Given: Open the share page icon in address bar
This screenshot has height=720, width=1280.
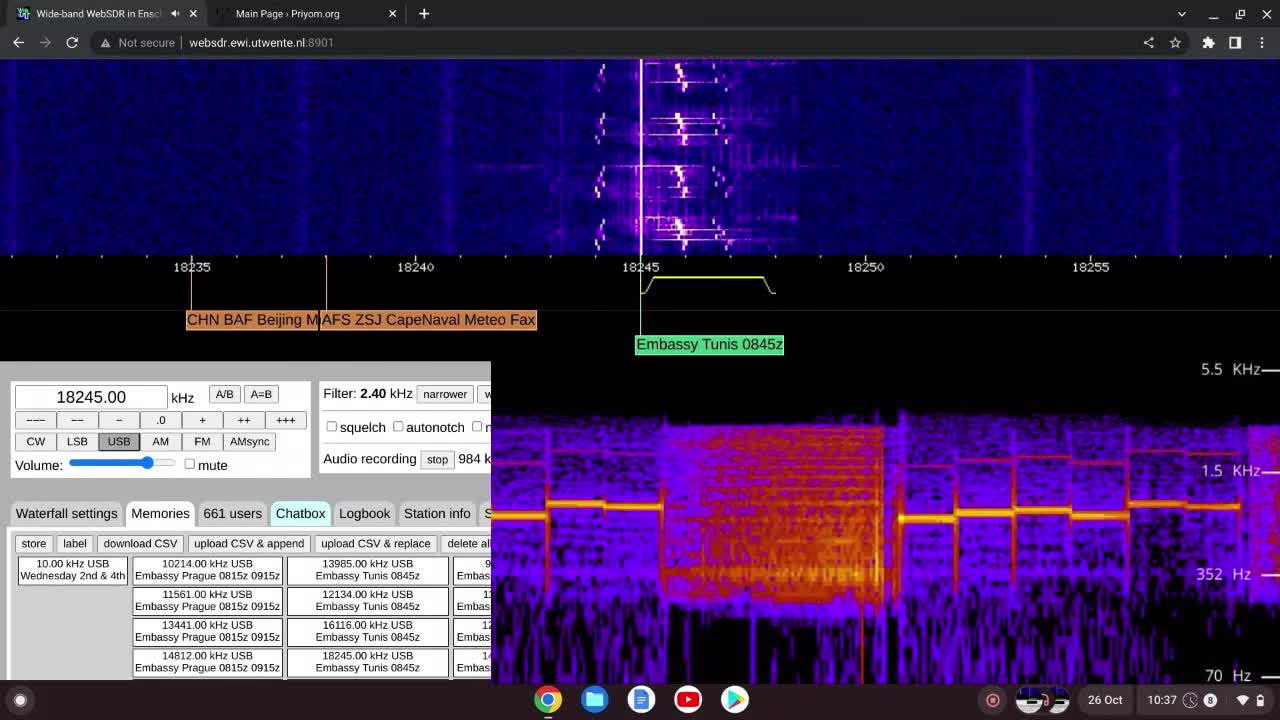Looking at the screenshot, I should (1148, 43).
